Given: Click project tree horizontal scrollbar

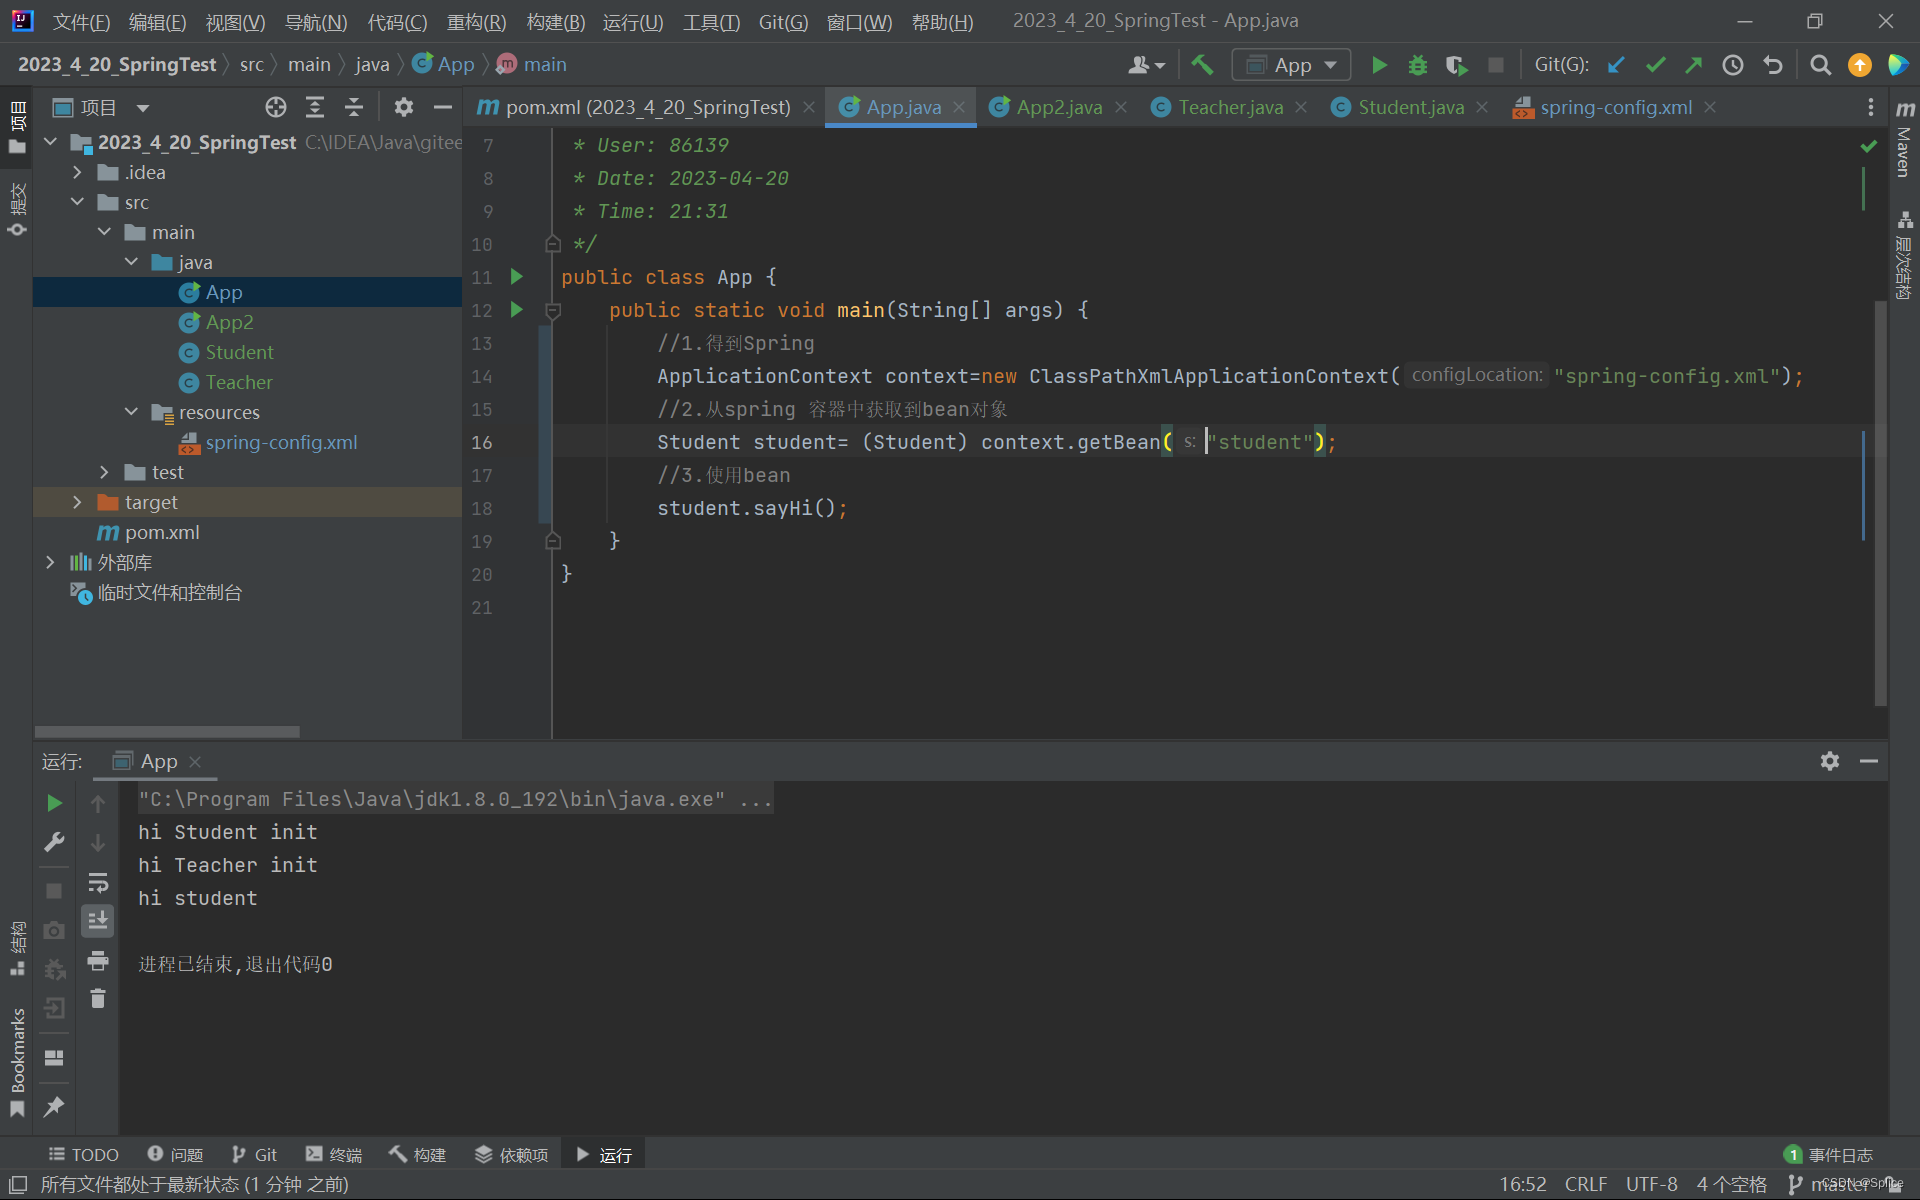Looking at the screenshot, I should [167, 731].
